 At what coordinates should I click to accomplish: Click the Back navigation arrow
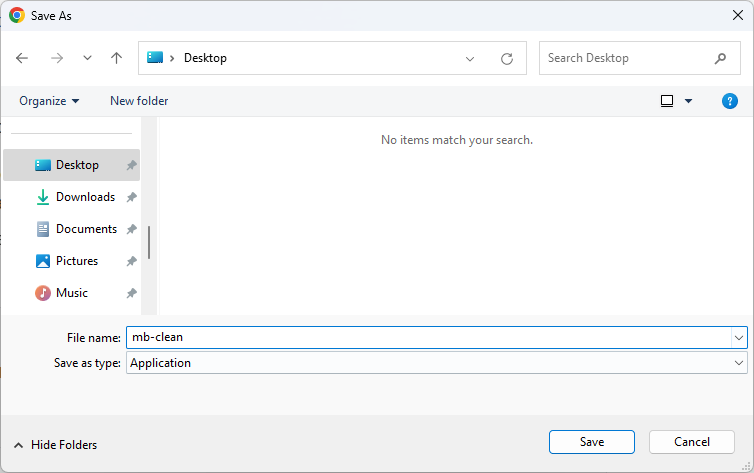click(x=22, y=58)
